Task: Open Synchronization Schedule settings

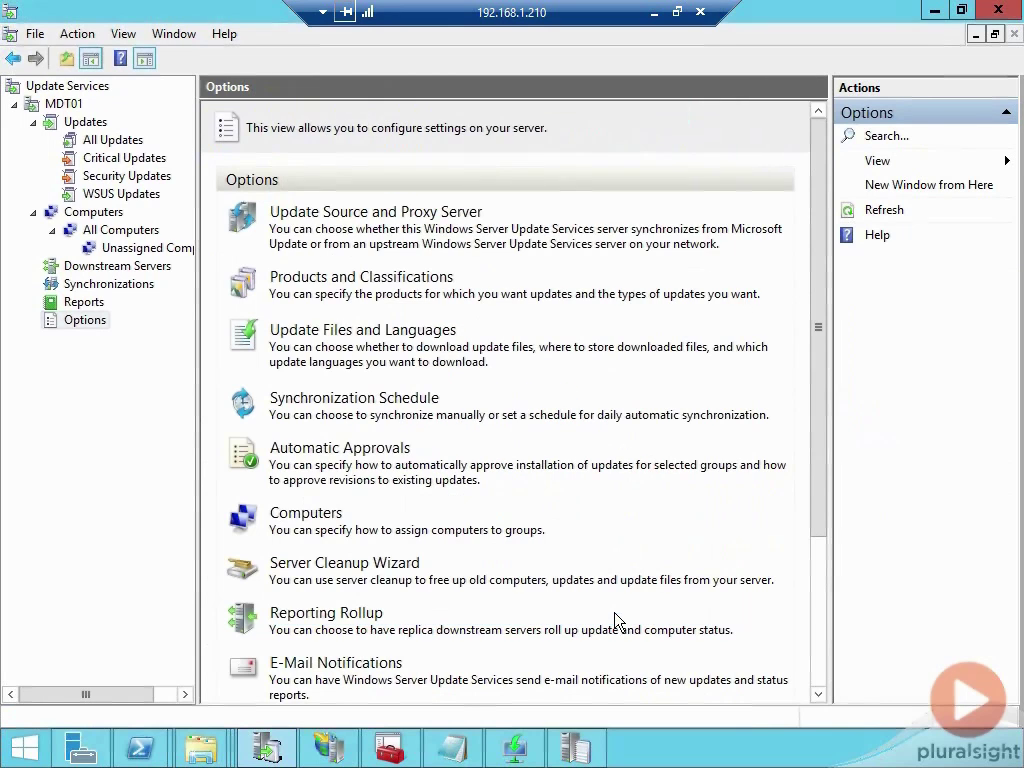Action: pyautogui.click(x=354, y=398)
